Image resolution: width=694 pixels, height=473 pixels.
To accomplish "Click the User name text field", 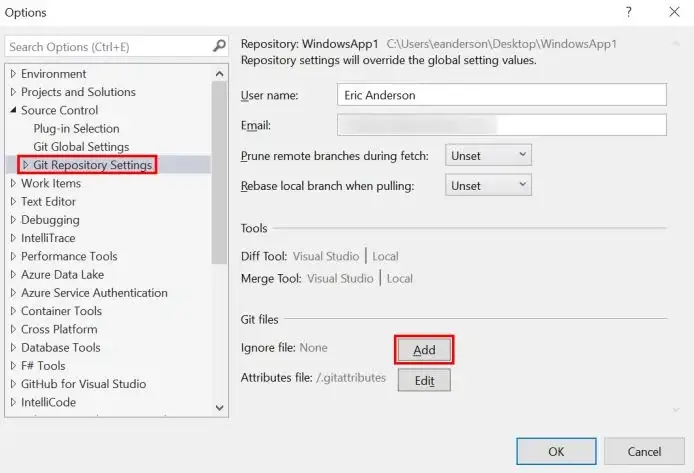I will [501, 94].
